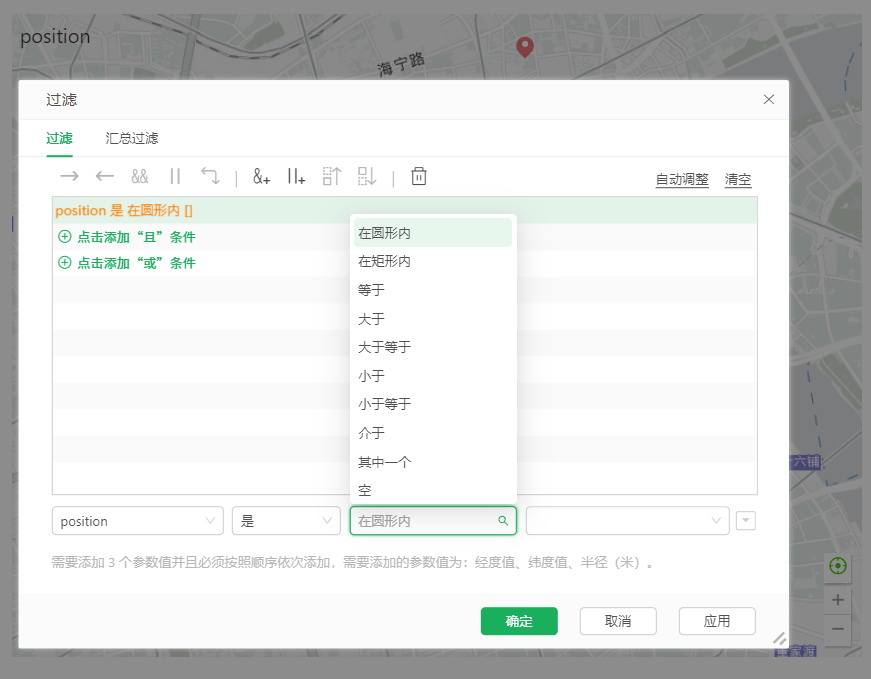Viewport: 871px width, 679px height.
Task: Zoom in the map with plus button
Action: pyautogui.click(x=838, y=600)
